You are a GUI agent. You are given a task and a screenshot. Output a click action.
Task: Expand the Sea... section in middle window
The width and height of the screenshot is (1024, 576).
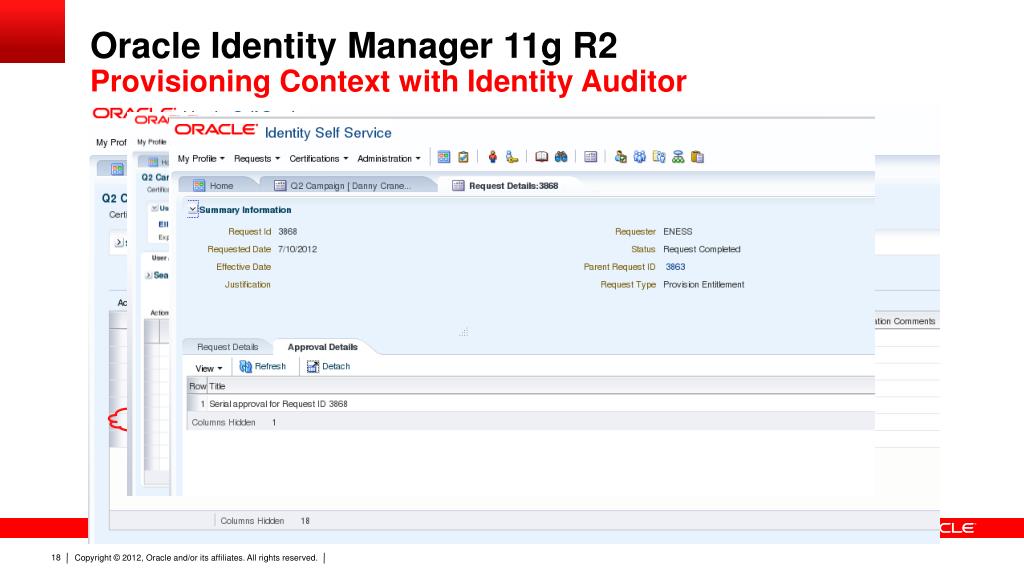[x=149, y=276]
